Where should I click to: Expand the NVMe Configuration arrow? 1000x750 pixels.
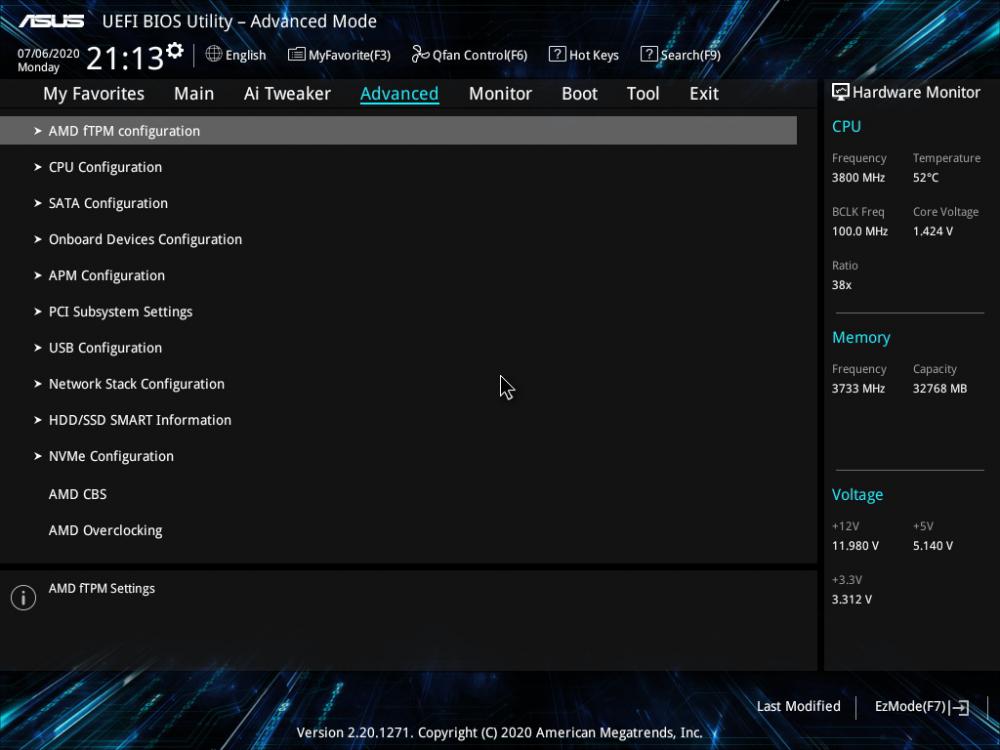(38, 456)
